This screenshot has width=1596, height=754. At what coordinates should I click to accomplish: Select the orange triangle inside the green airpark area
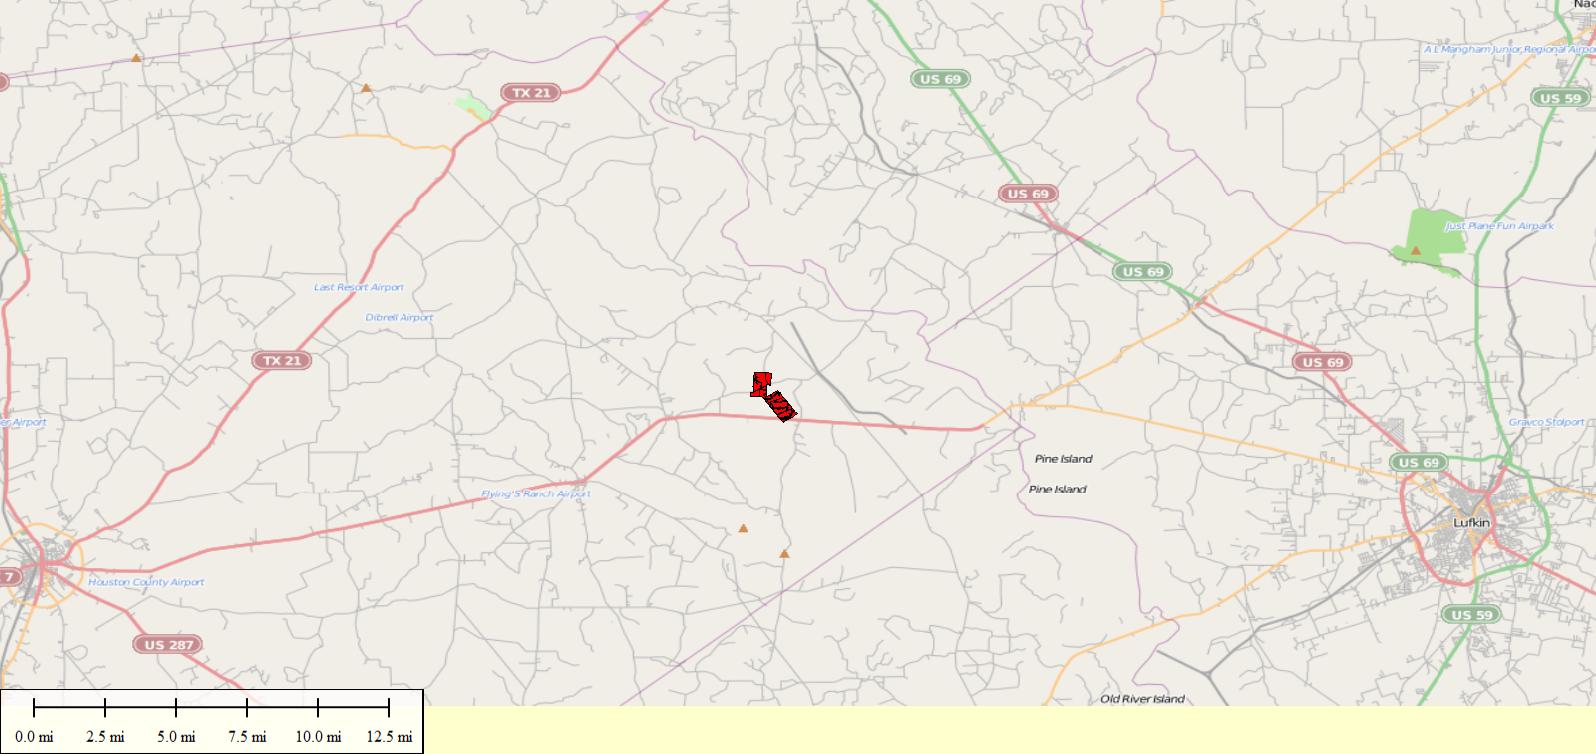pyautogui.click(x=1415, y=250)
